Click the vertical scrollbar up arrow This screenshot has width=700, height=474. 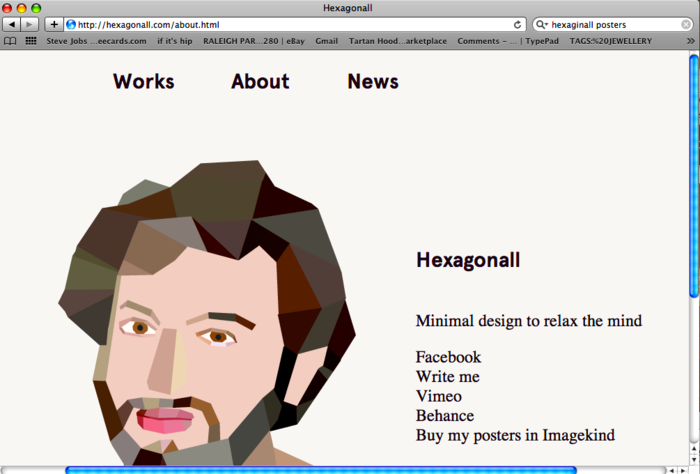(693, 448)
